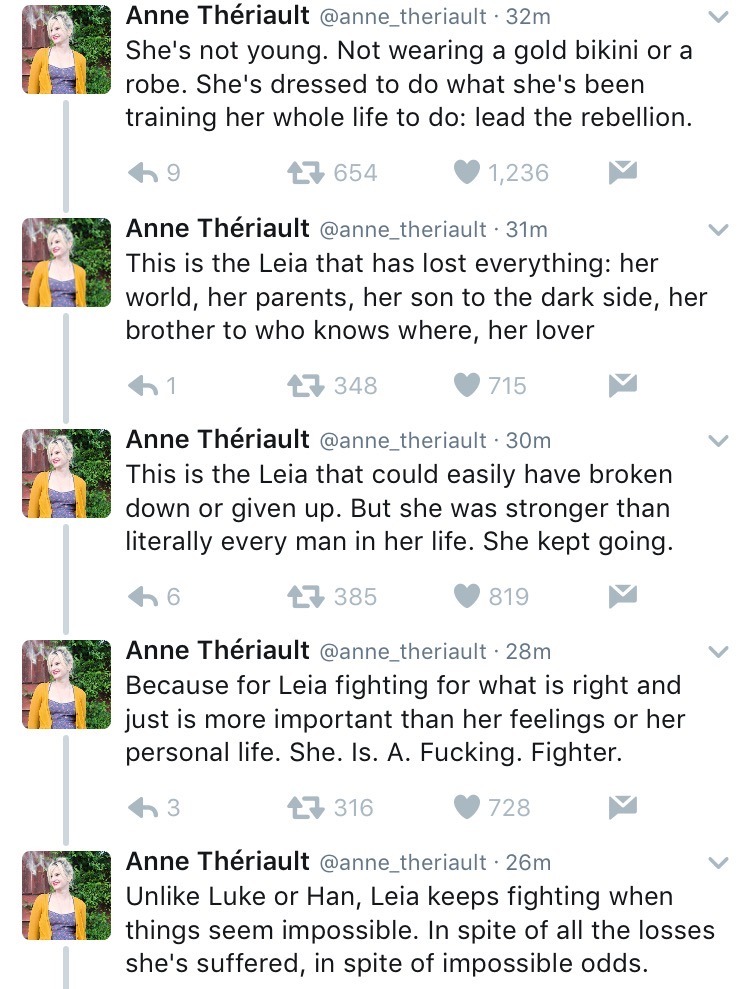This screenshot has width=750, height=989.
Task: Like the tweet showing 819 likes
Action: pos(467,597)
